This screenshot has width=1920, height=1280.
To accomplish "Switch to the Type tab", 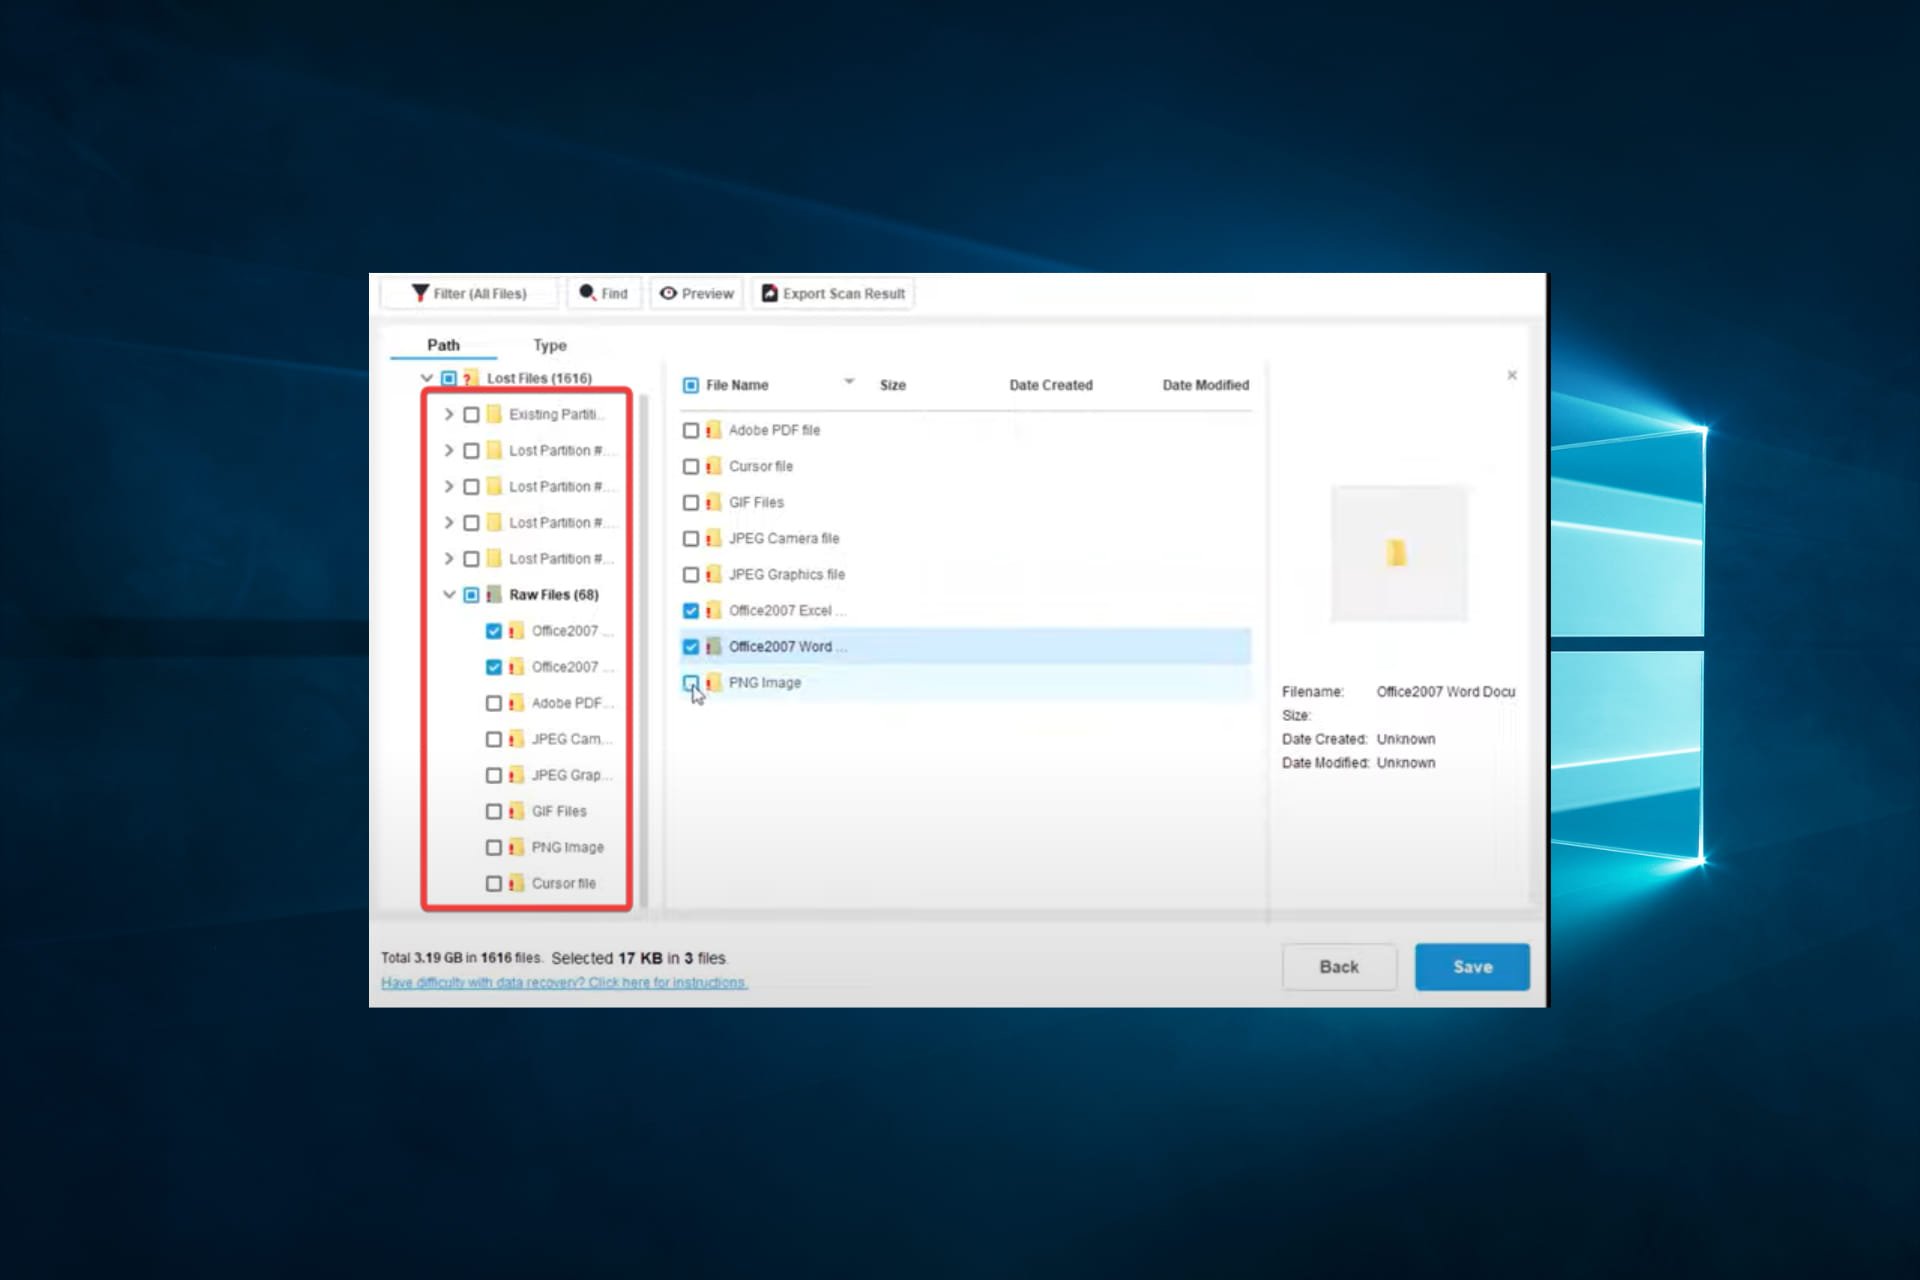I will coord(549,345).
